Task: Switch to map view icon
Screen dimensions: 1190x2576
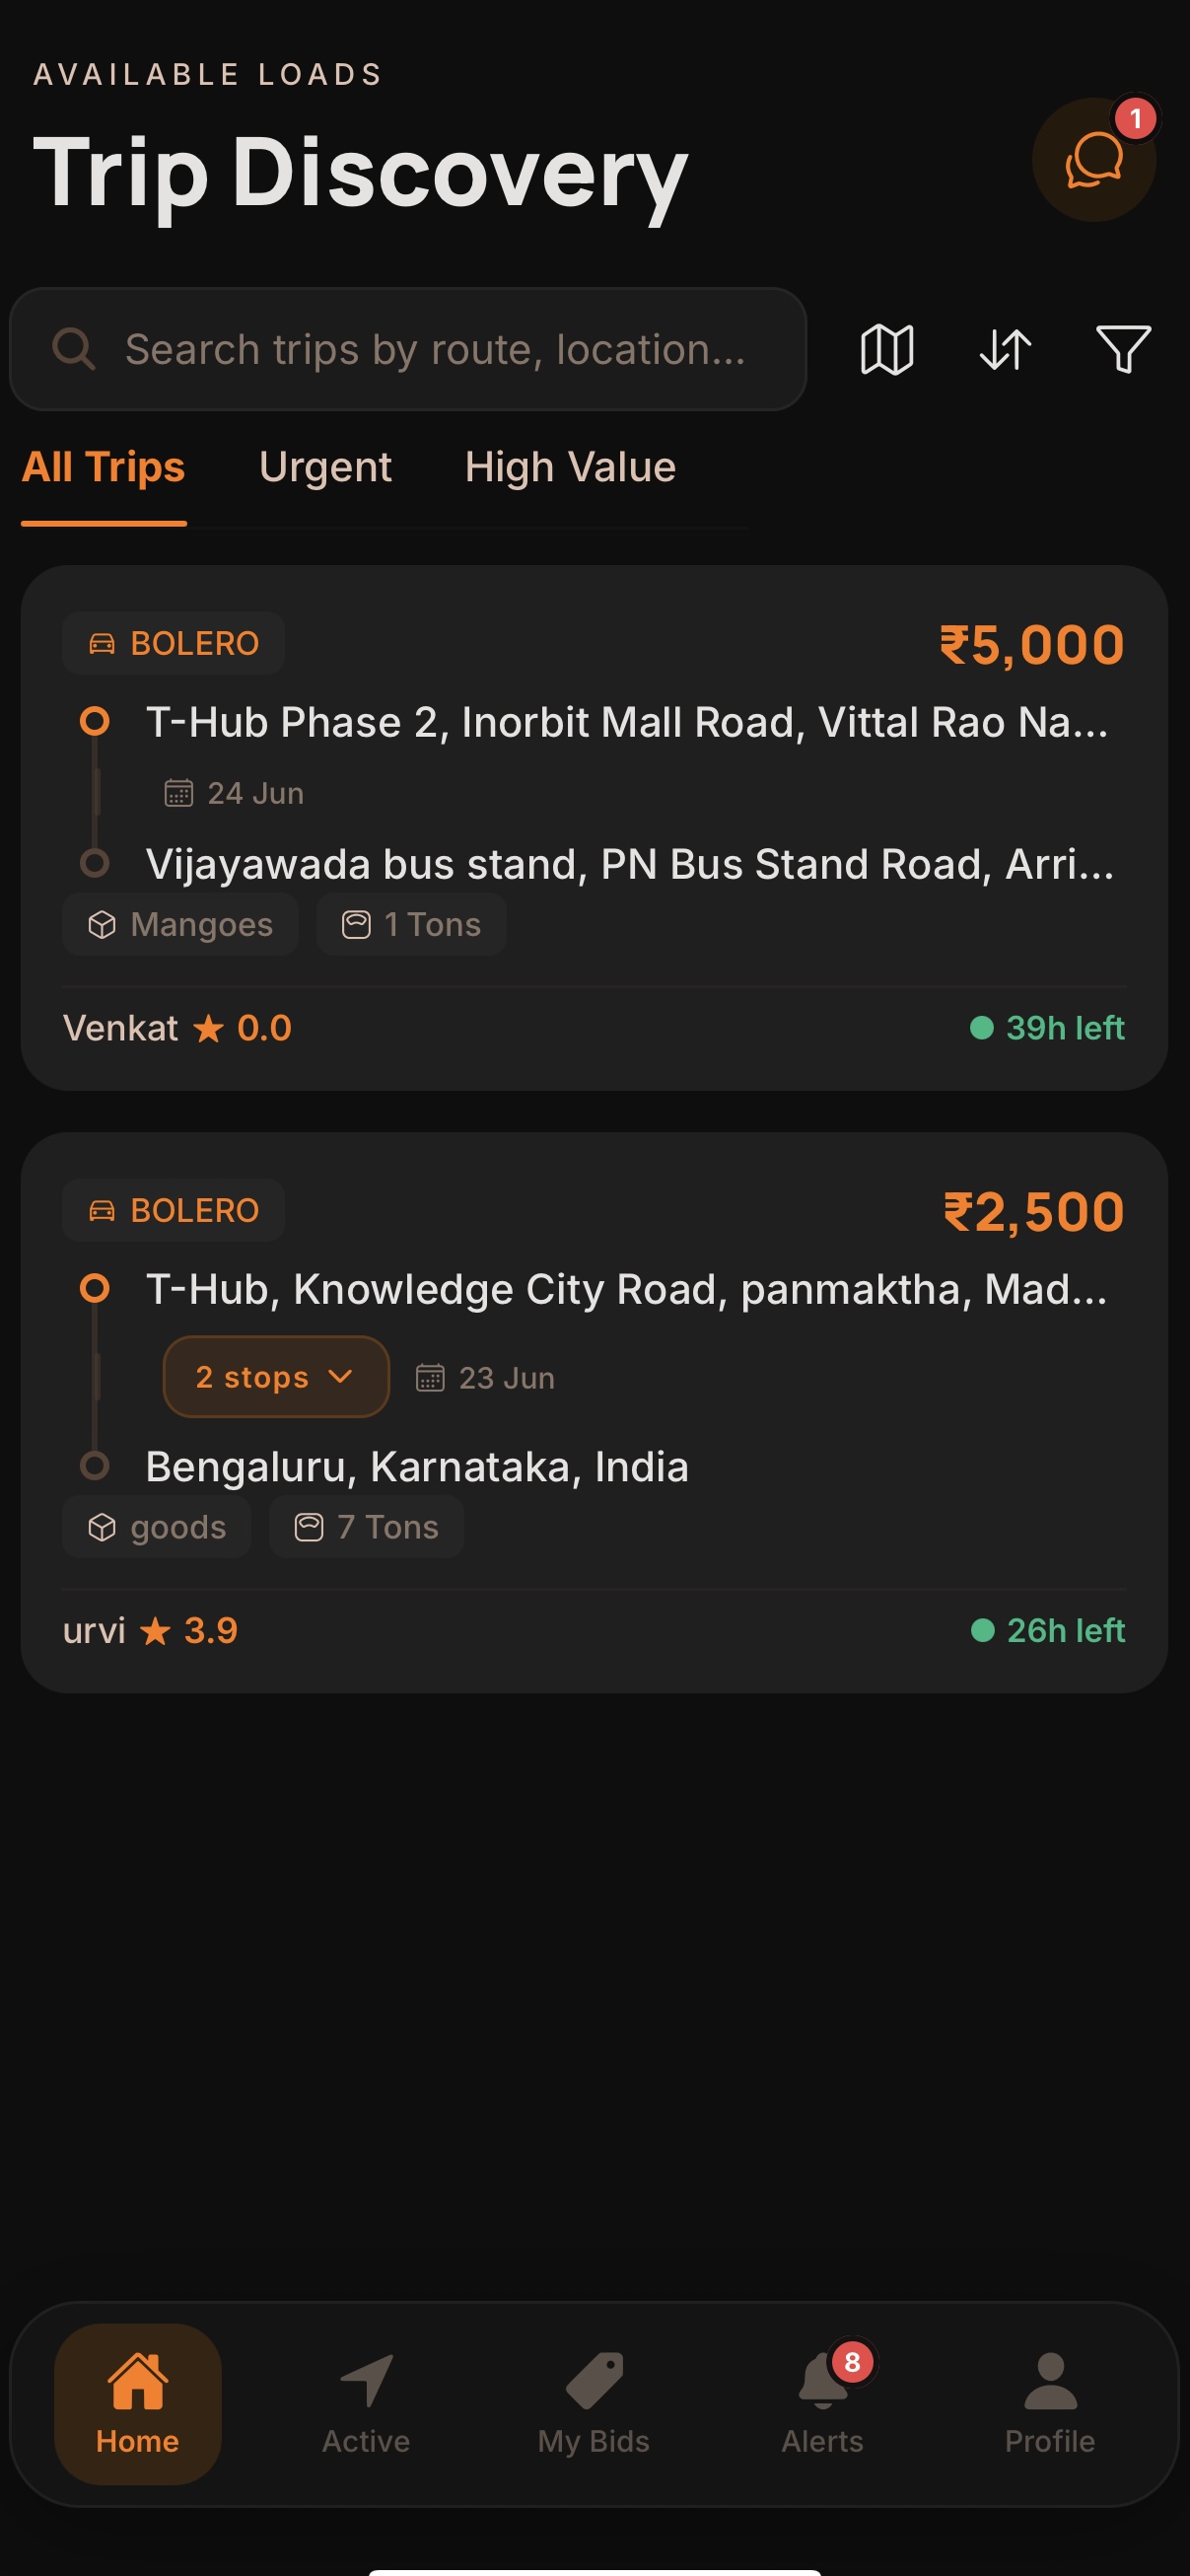Action: [x=886, y=350]
